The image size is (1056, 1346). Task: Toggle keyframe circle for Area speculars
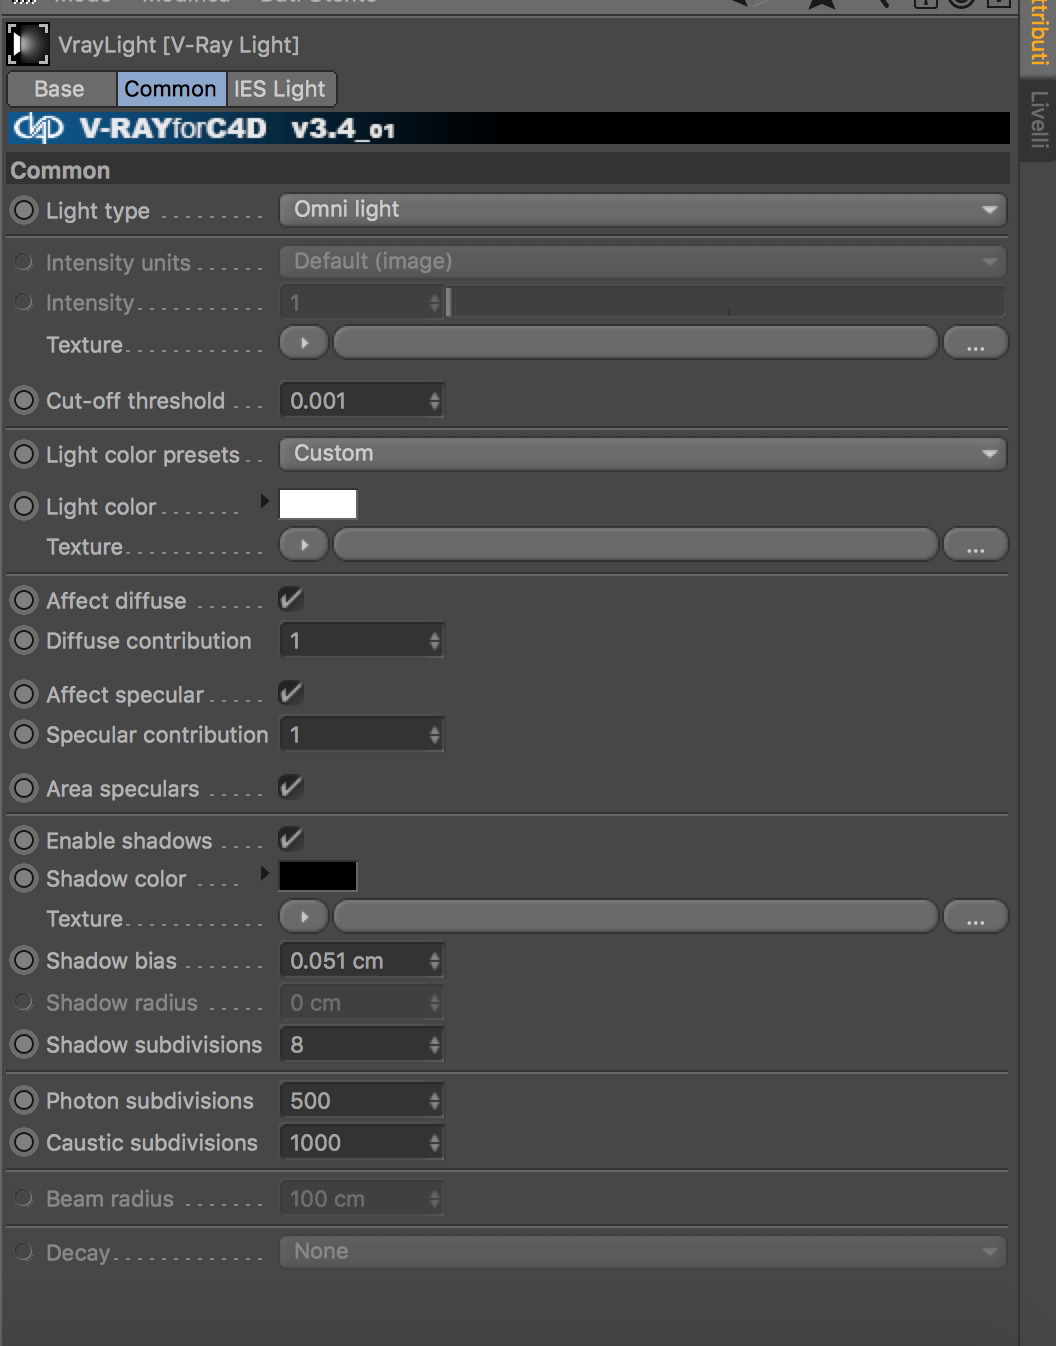click(x=24, y=788)
